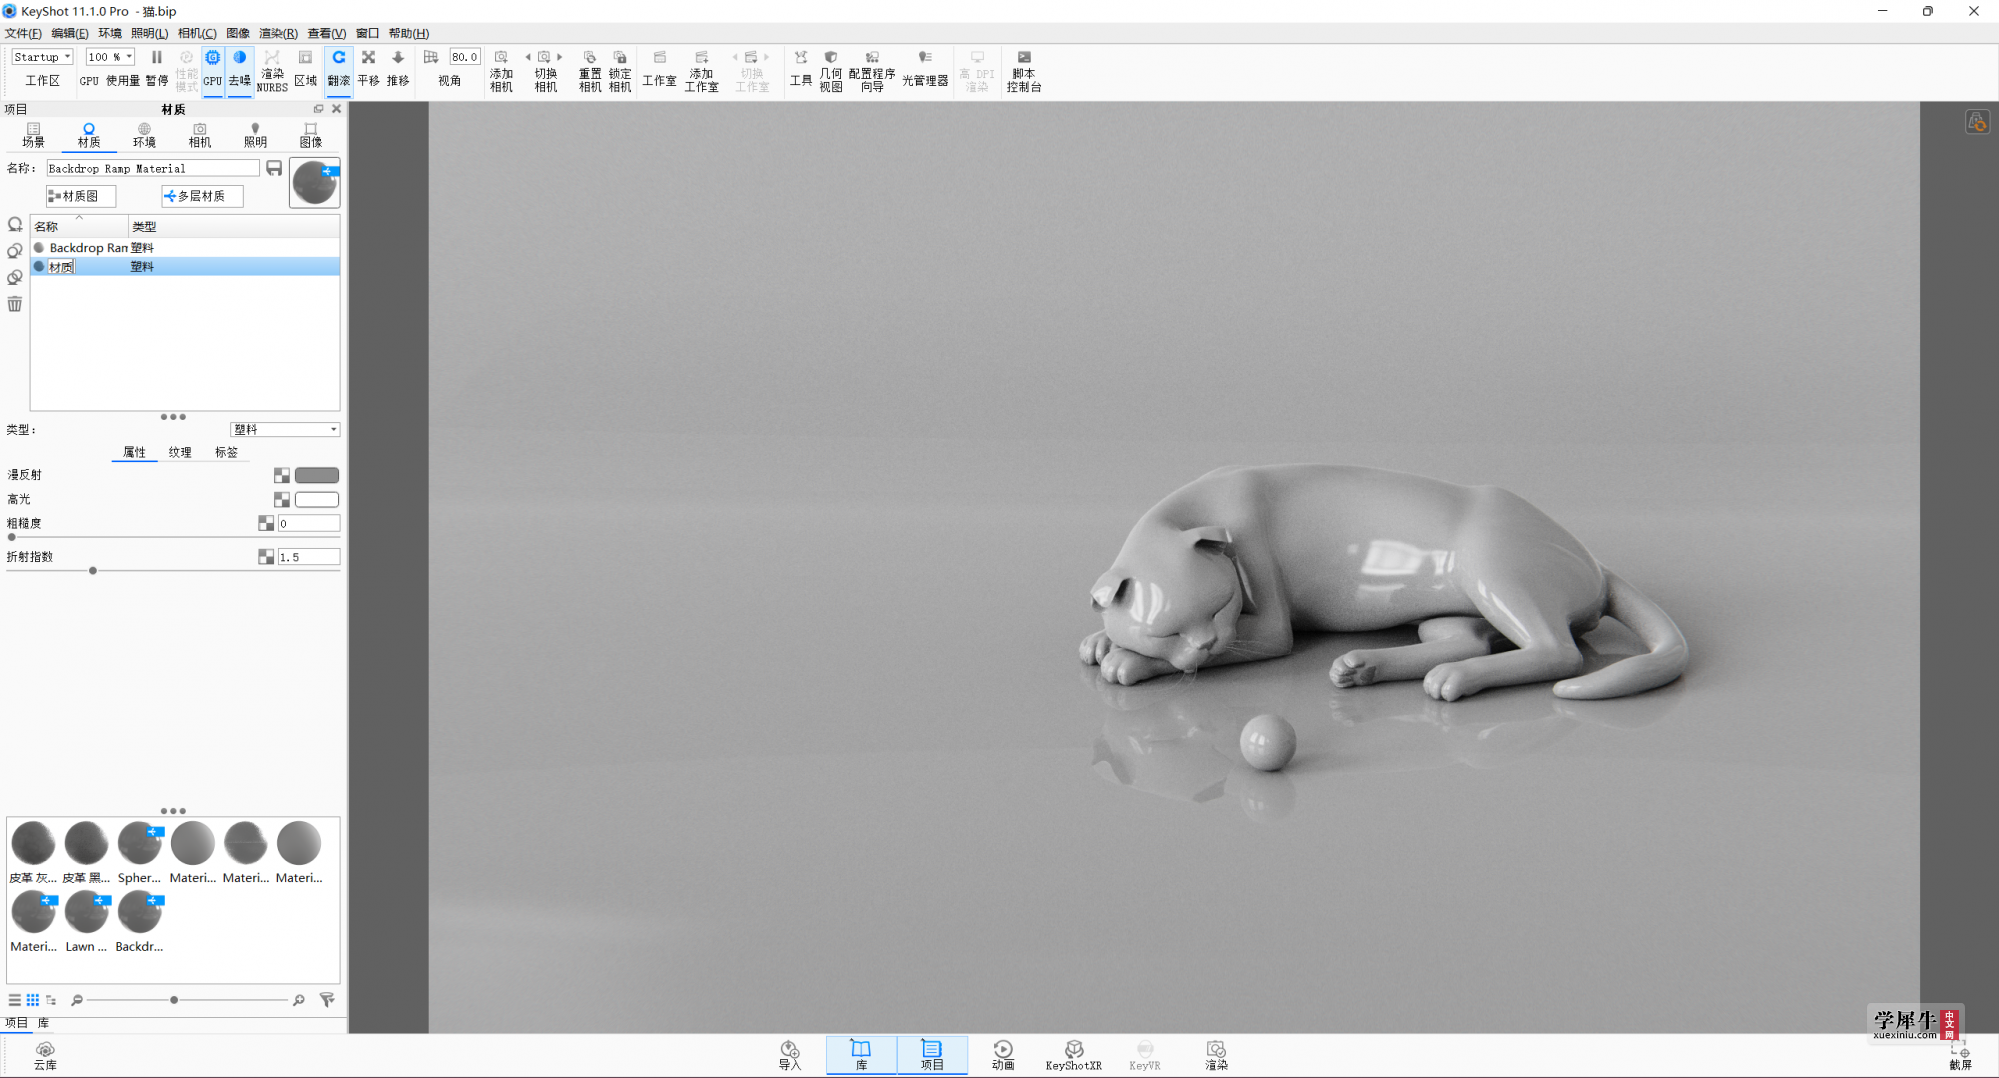The width and height of the screenshot is (1999, 1078).
Task: Click the 粗糙度 texture checker icon
Action: [266, 523]
